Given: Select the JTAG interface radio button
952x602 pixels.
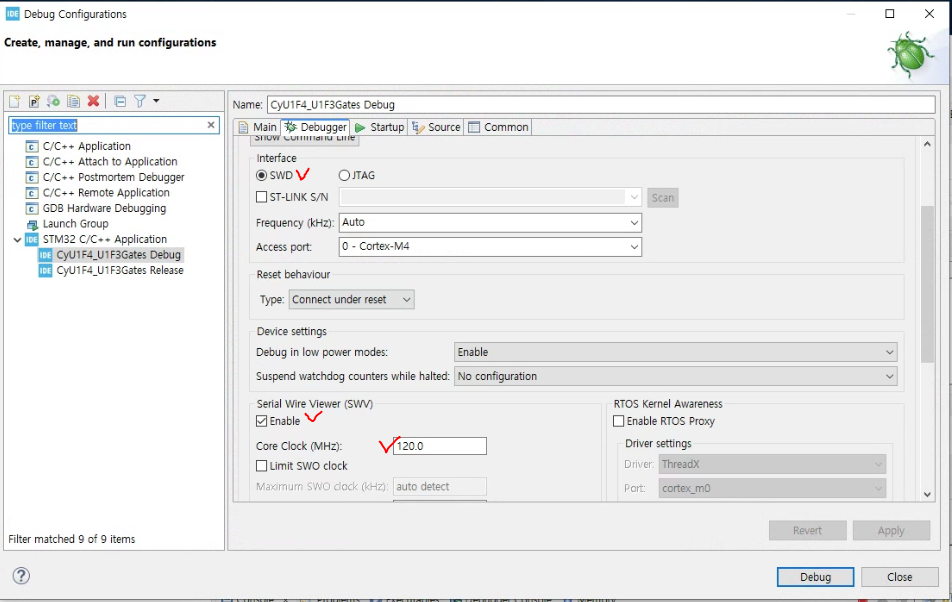Looking at the screenshot, I should (344, 175).
